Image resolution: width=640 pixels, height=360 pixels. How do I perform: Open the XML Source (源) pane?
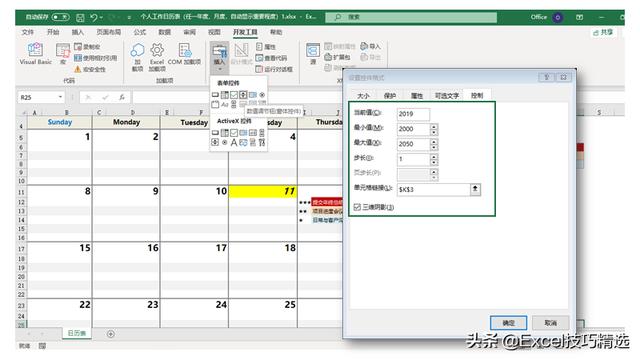click(x=313, y=54)
